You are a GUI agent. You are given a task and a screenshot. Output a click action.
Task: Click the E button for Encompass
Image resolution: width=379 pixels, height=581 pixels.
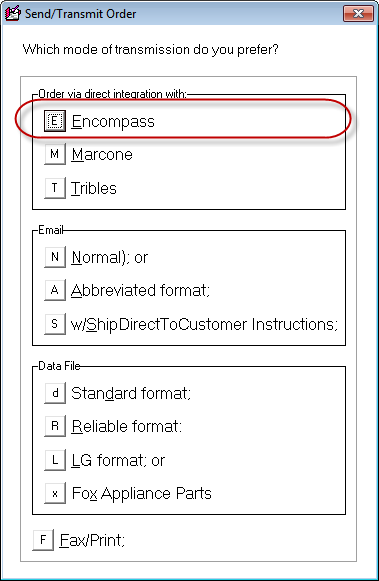click(x=55, y=121)
